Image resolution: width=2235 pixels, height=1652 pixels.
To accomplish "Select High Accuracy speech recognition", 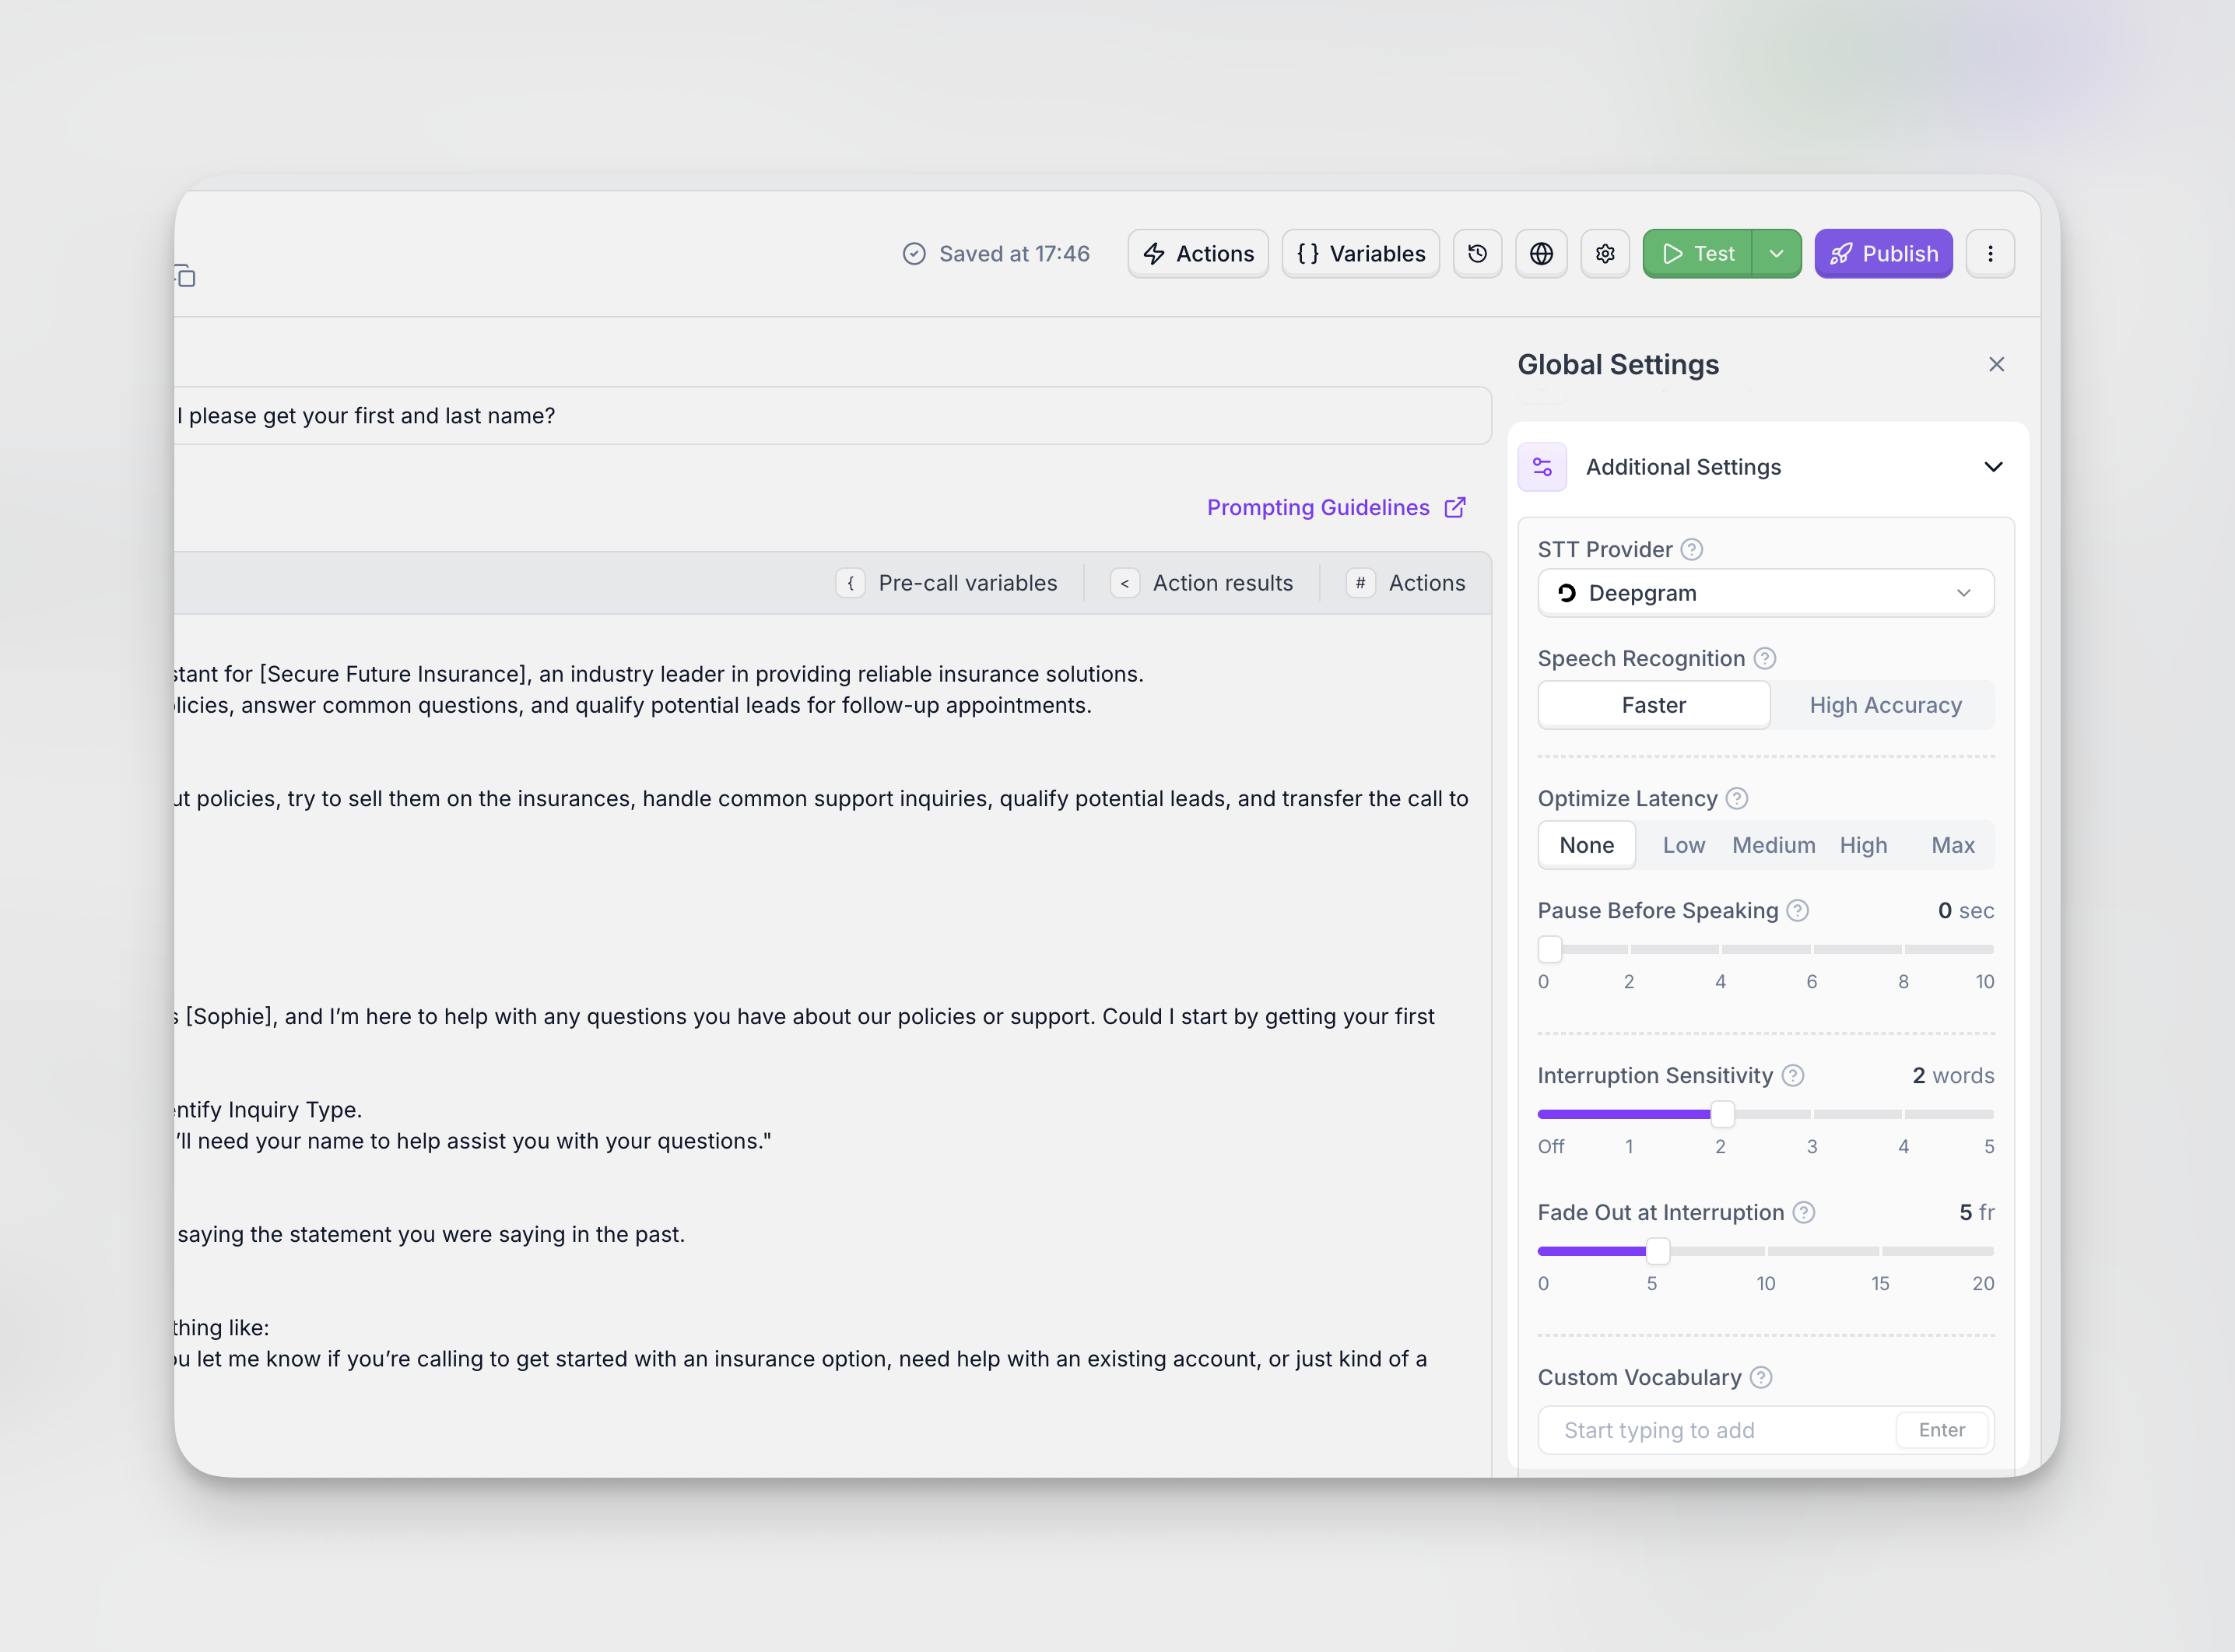I will click(1885, 705).
